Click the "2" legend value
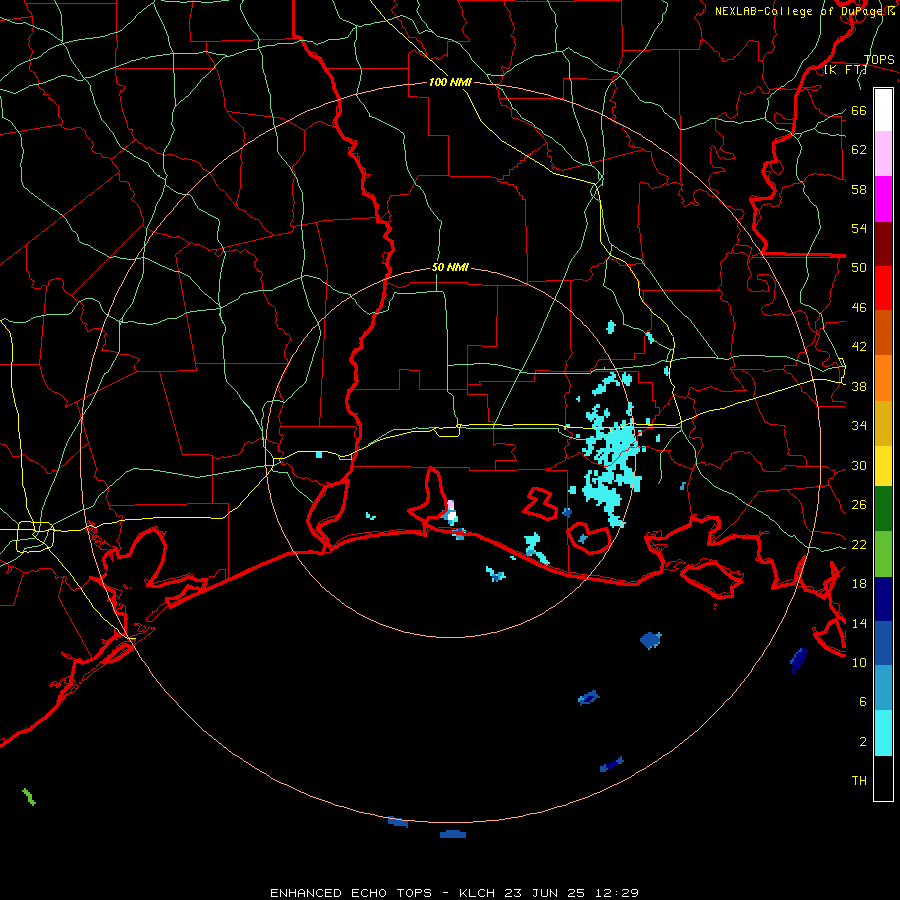900x900 pixels. pos(863,742)
